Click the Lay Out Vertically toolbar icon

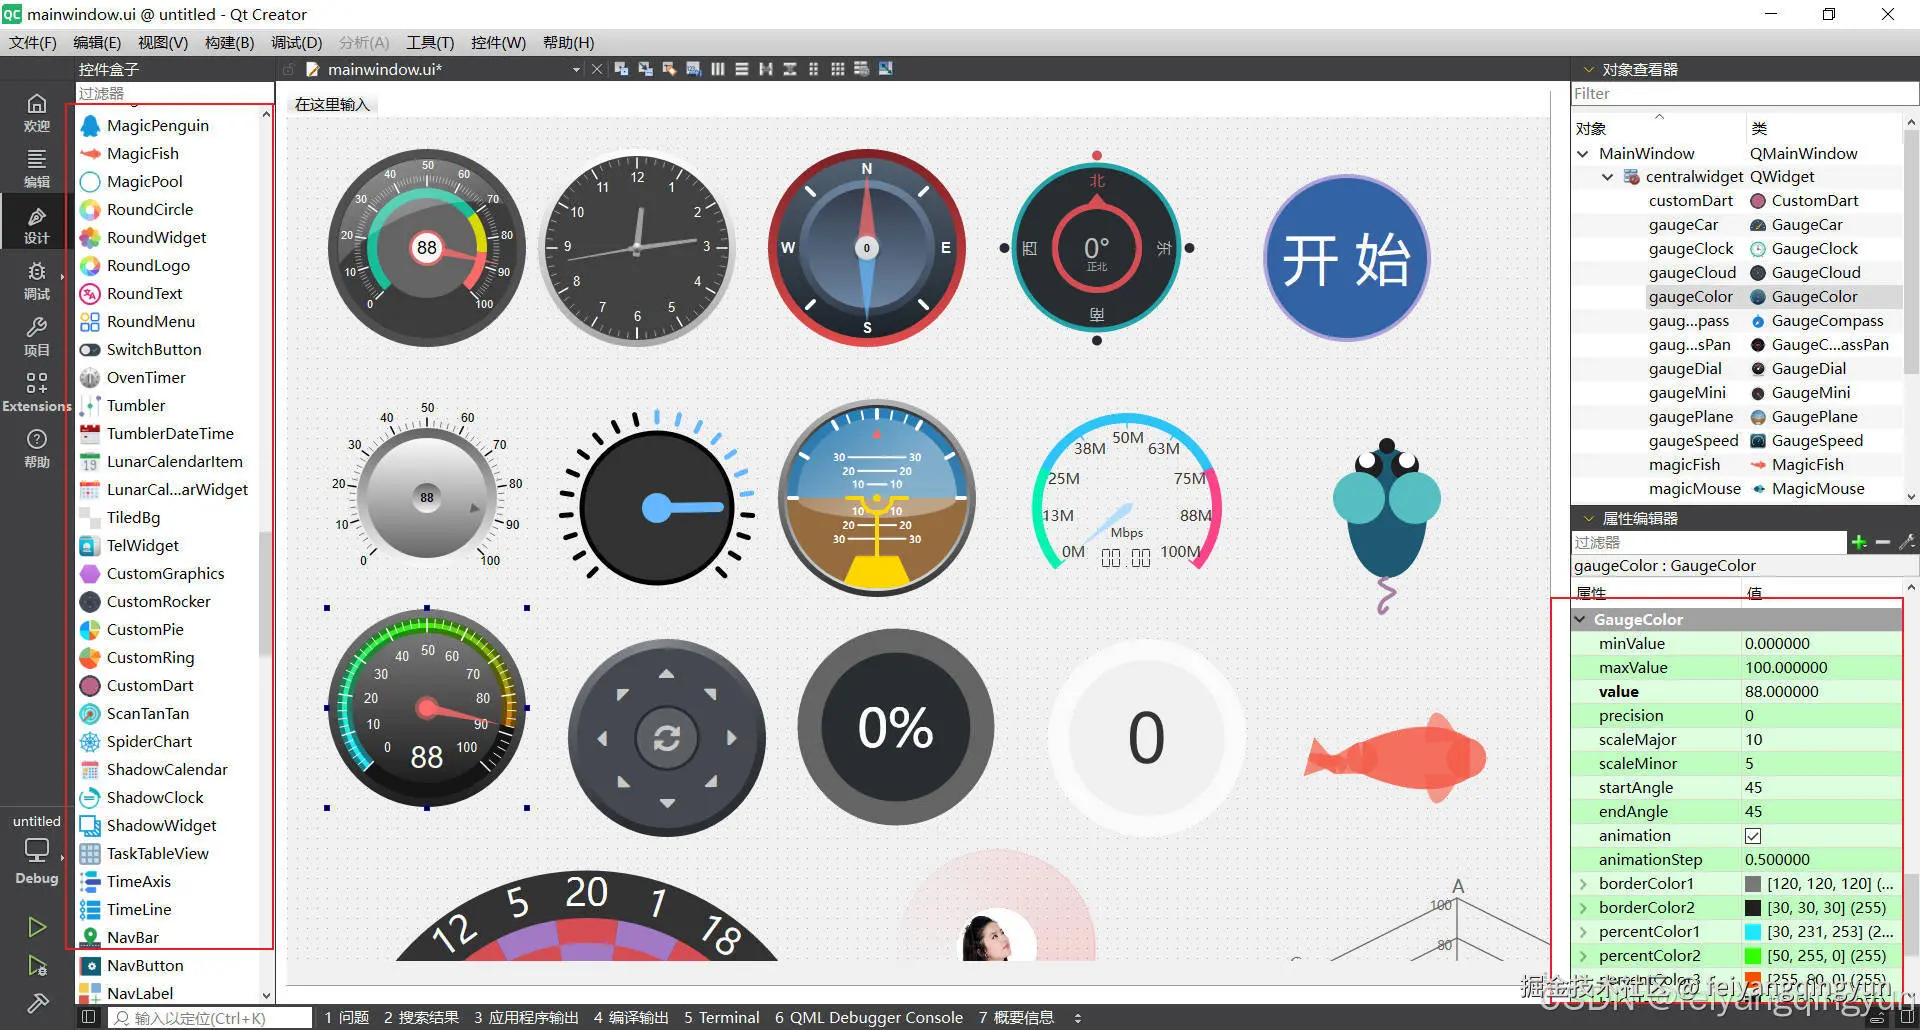point(742,69)
